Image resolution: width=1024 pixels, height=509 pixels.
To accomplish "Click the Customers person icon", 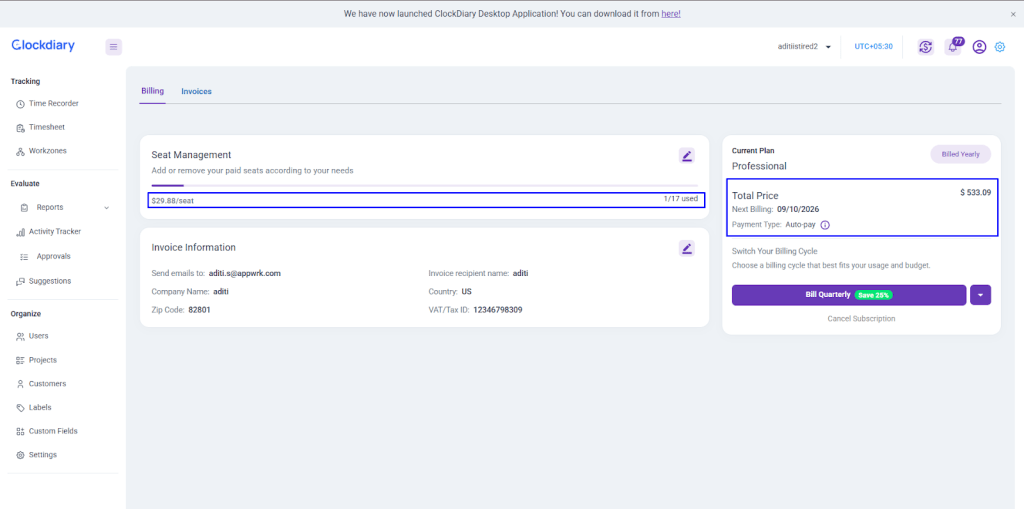I will pyautogui.click(x=20, y=384).
